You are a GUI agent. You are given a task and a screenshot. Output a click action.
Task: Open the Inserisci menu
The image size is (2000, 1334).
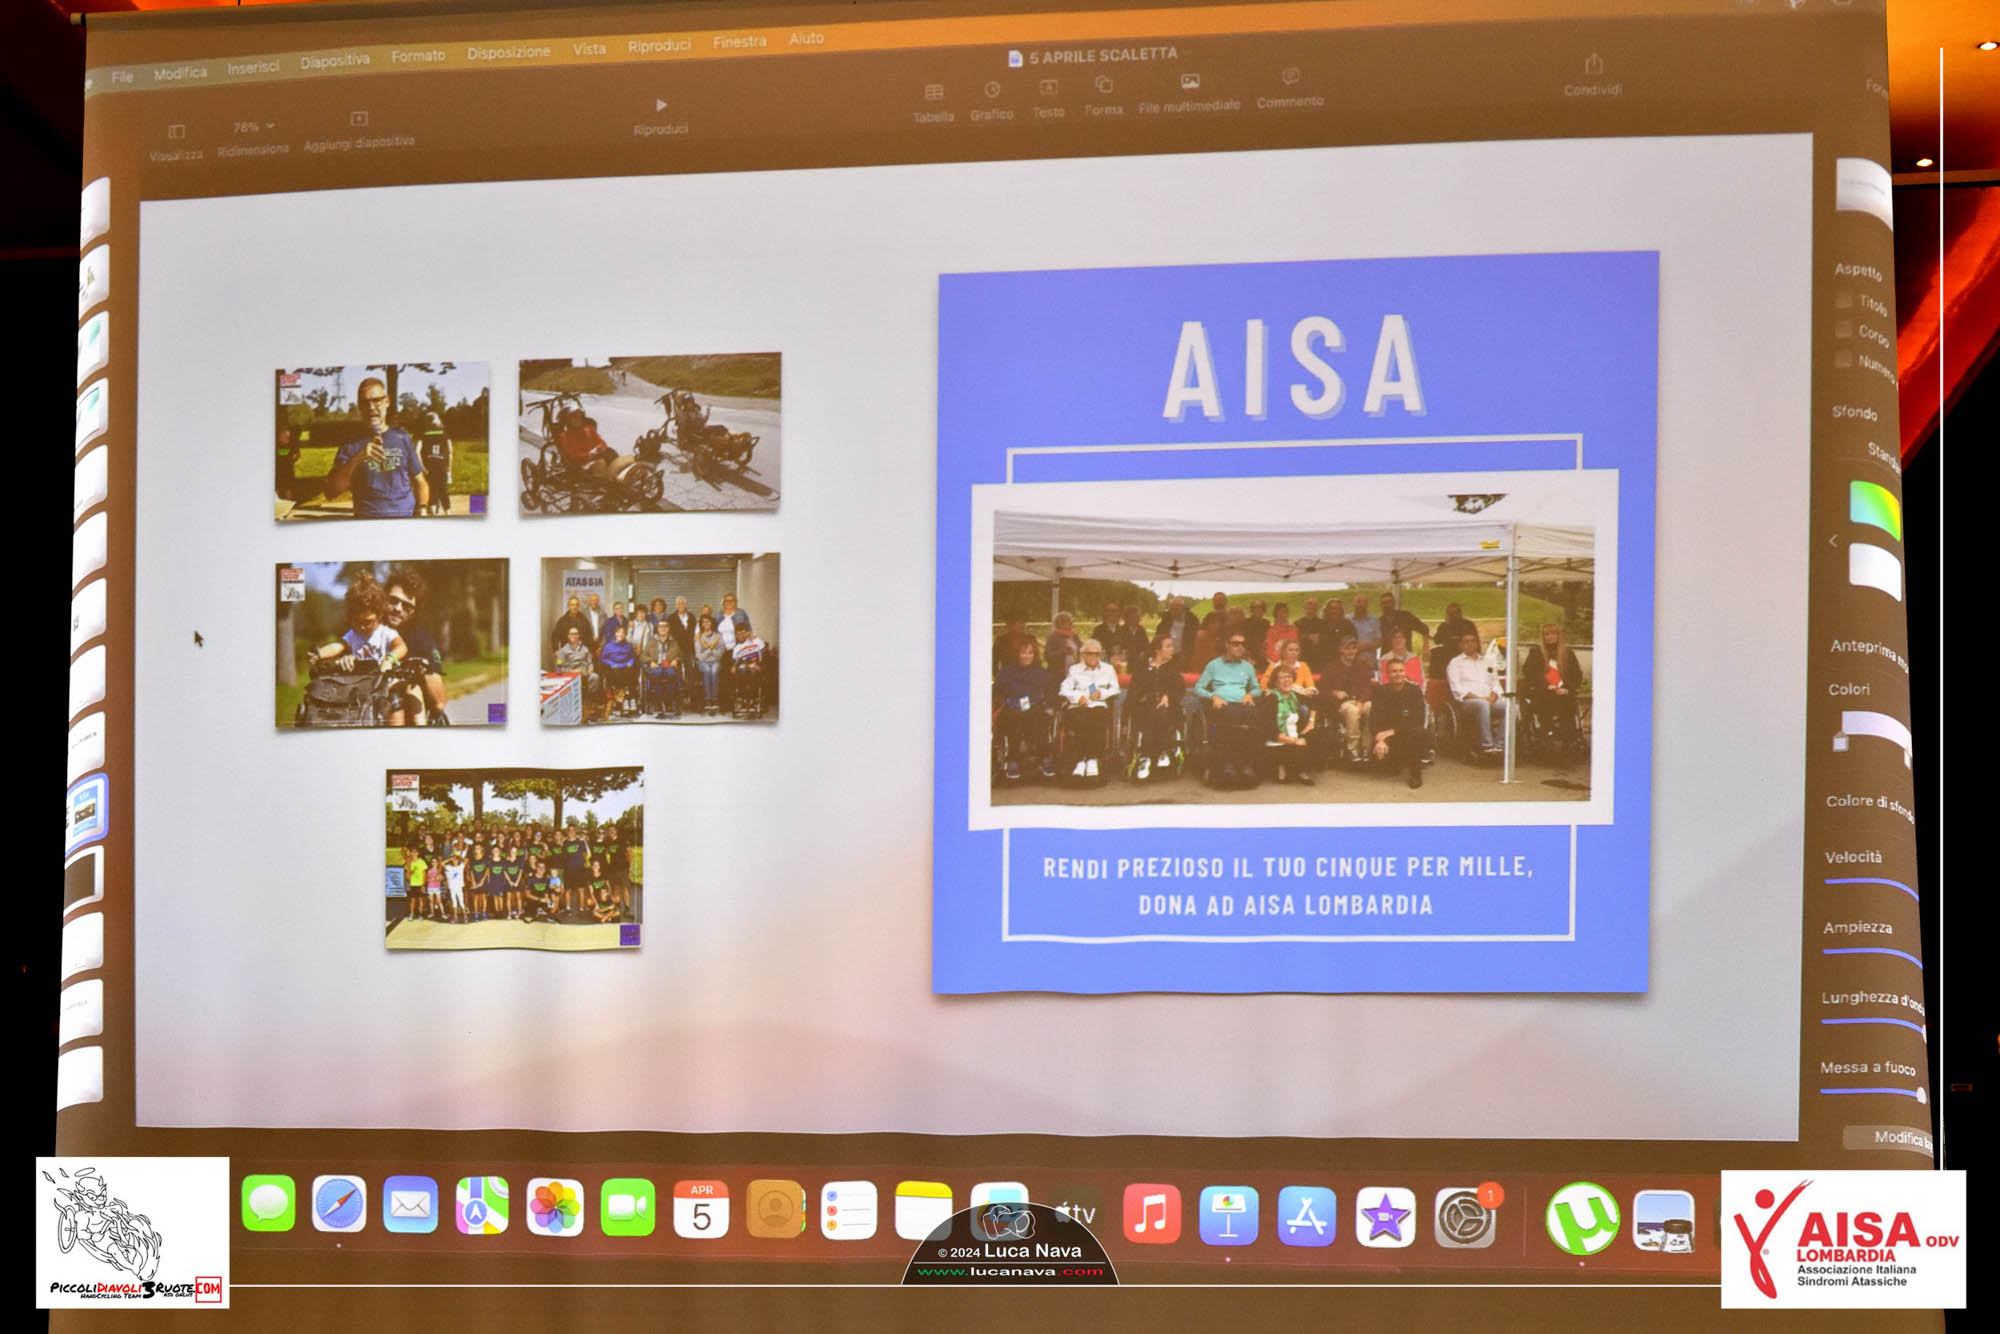(x=253, y=68)
